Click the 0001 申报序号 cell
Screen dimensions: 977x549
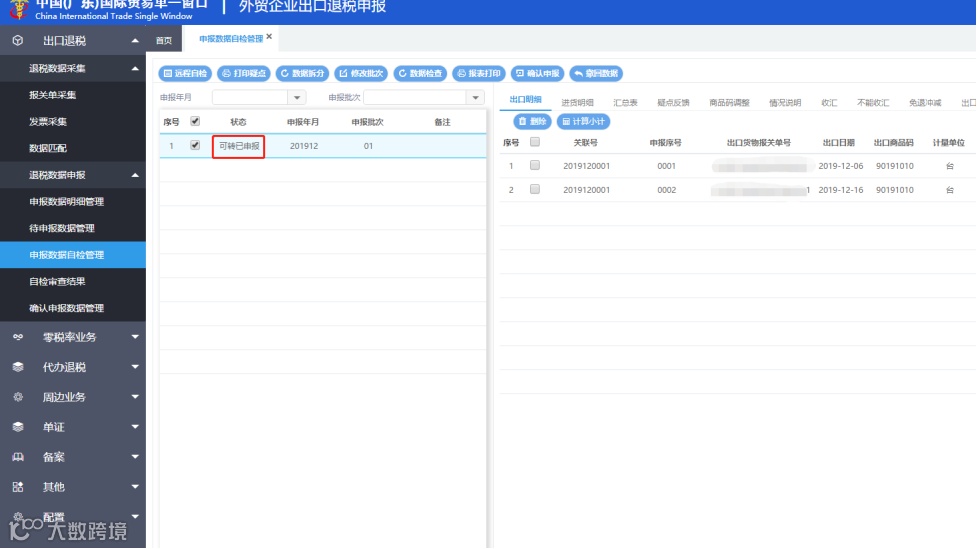[666, 166]
